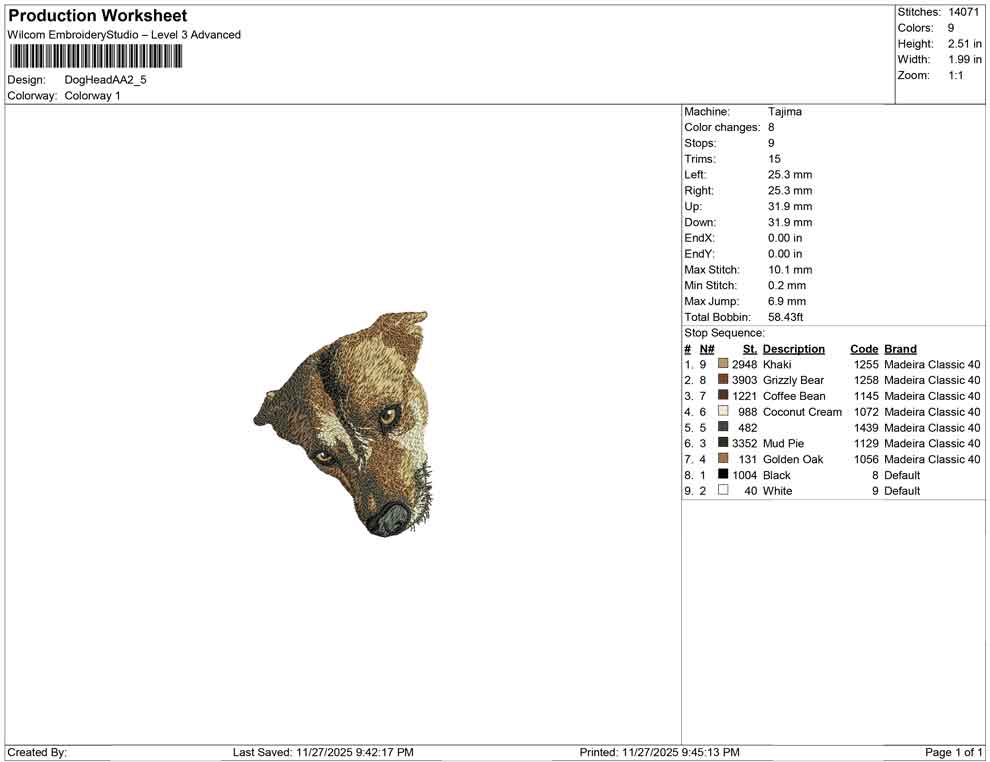Click the Brand column header
The height and width of the screenshot is (762, 990).
(x=900, y=348)
